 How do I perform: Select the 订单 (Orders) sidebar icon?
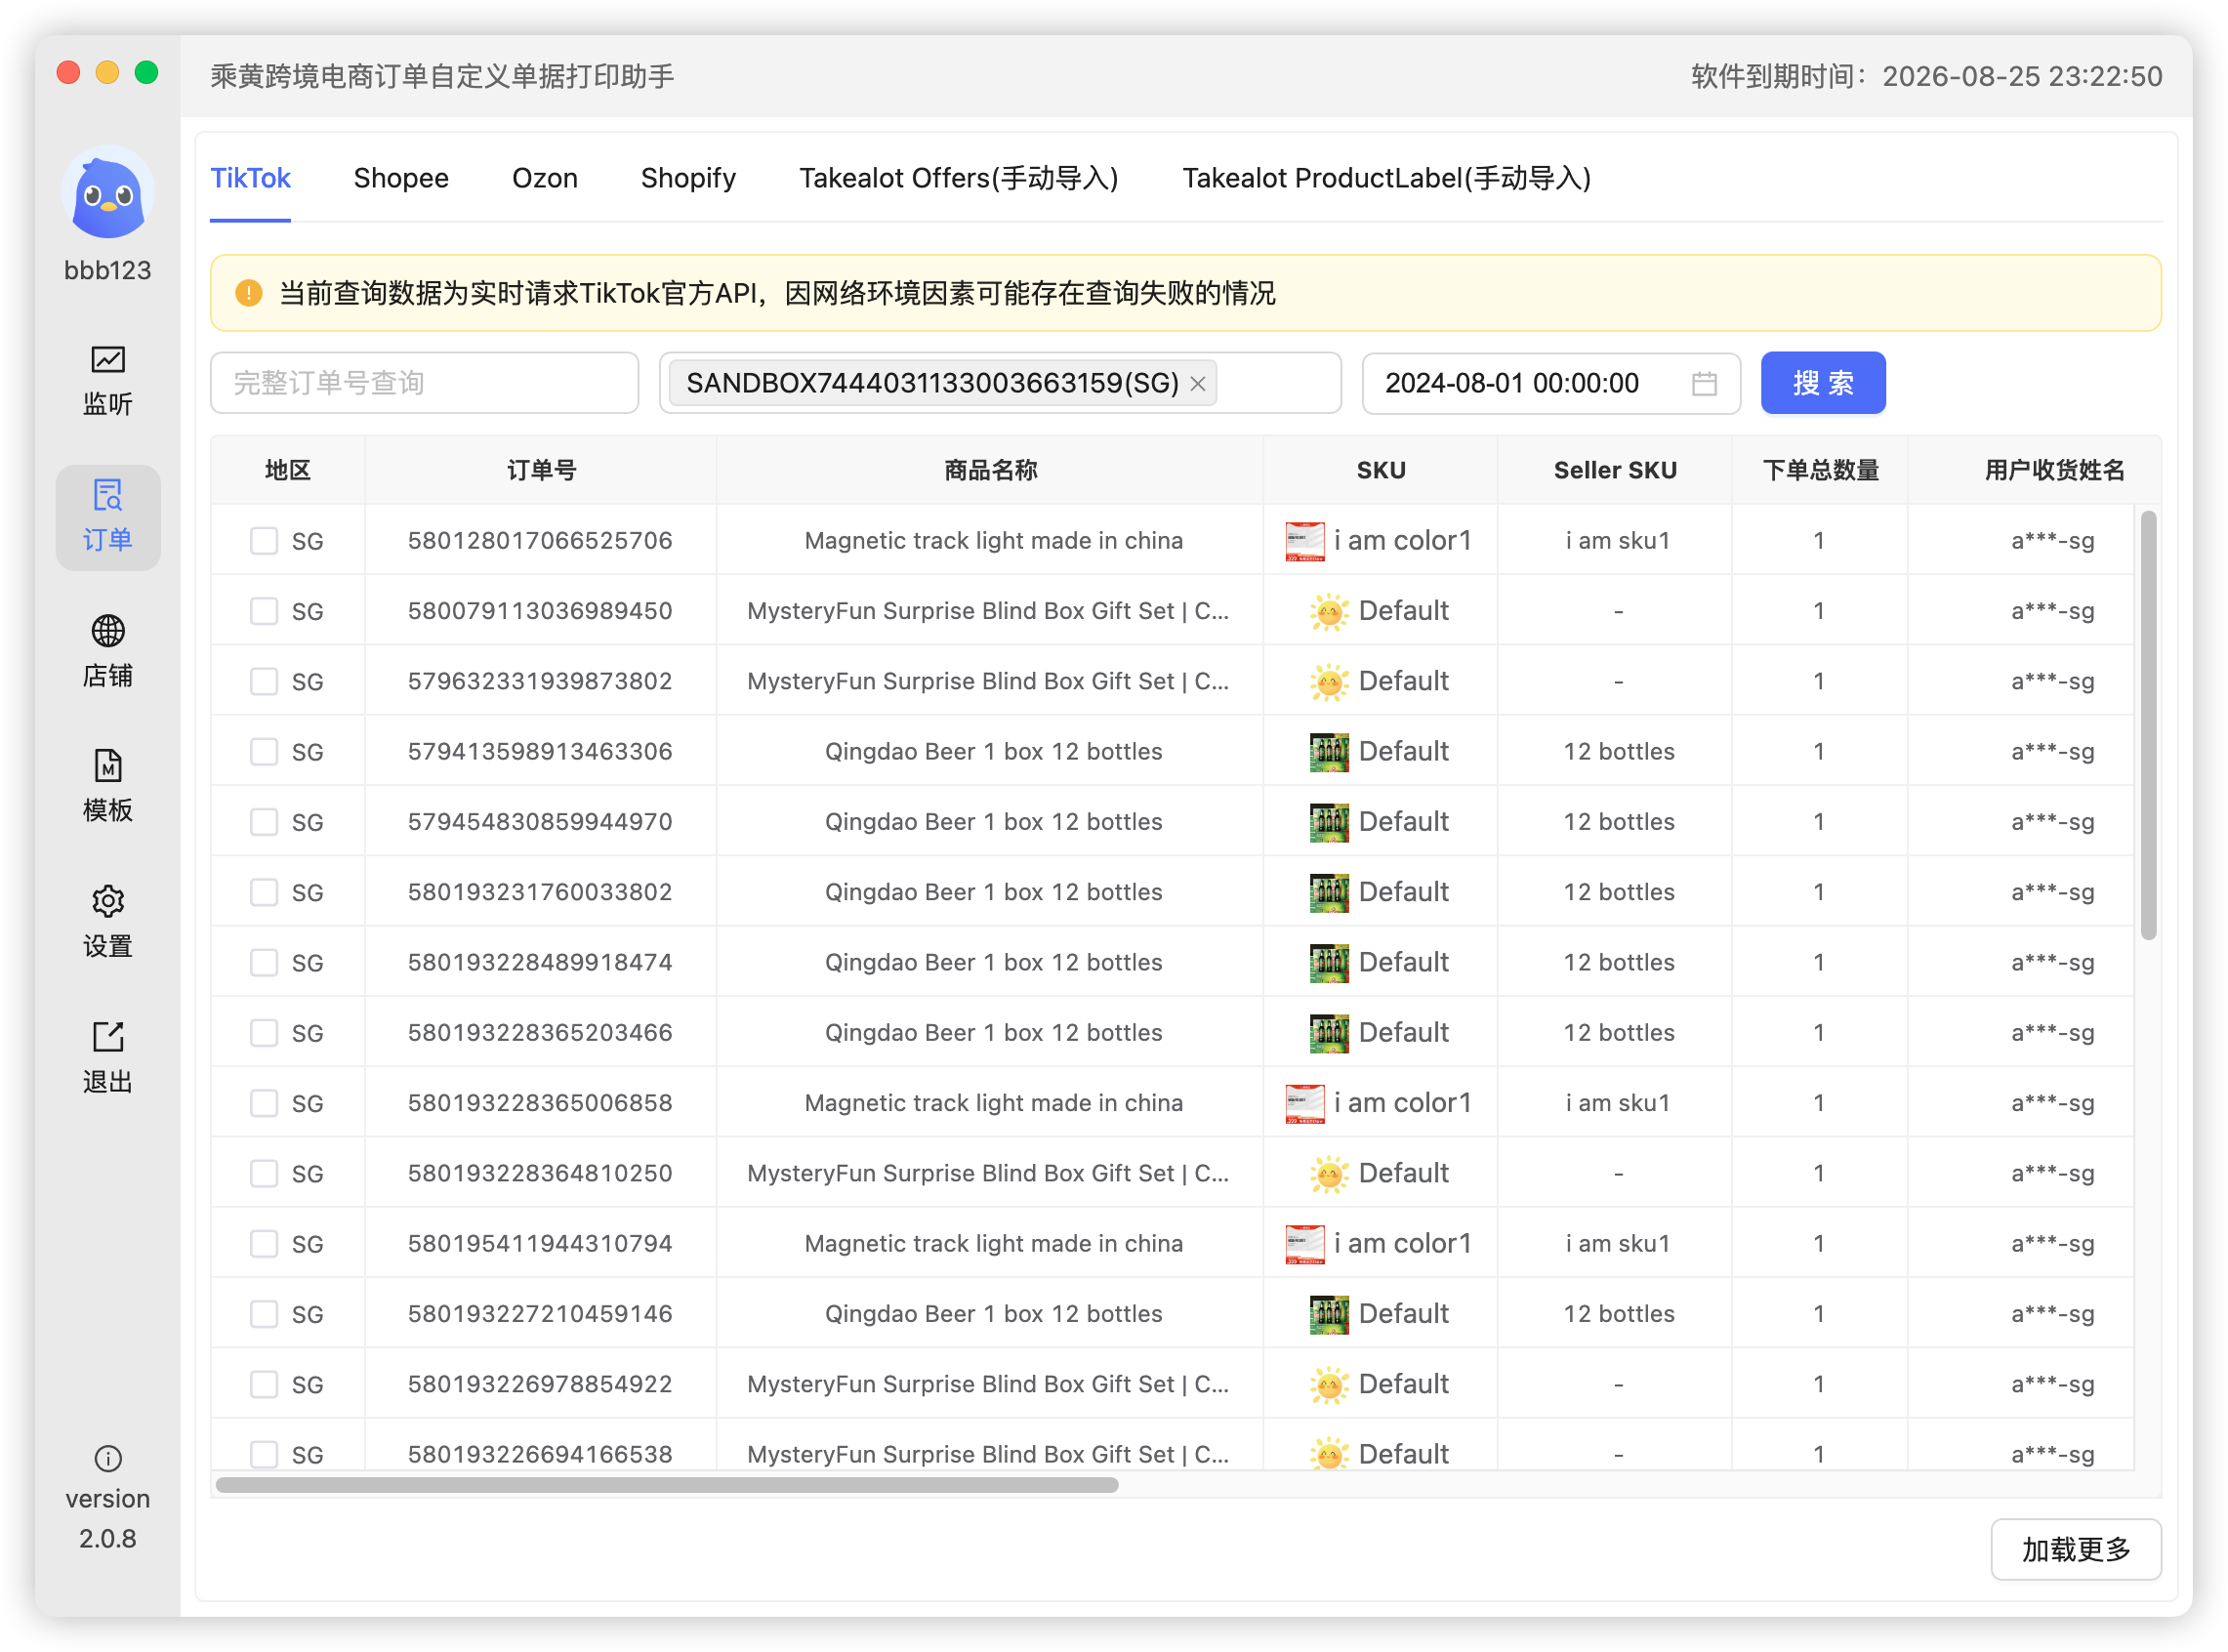click(108, 518)
